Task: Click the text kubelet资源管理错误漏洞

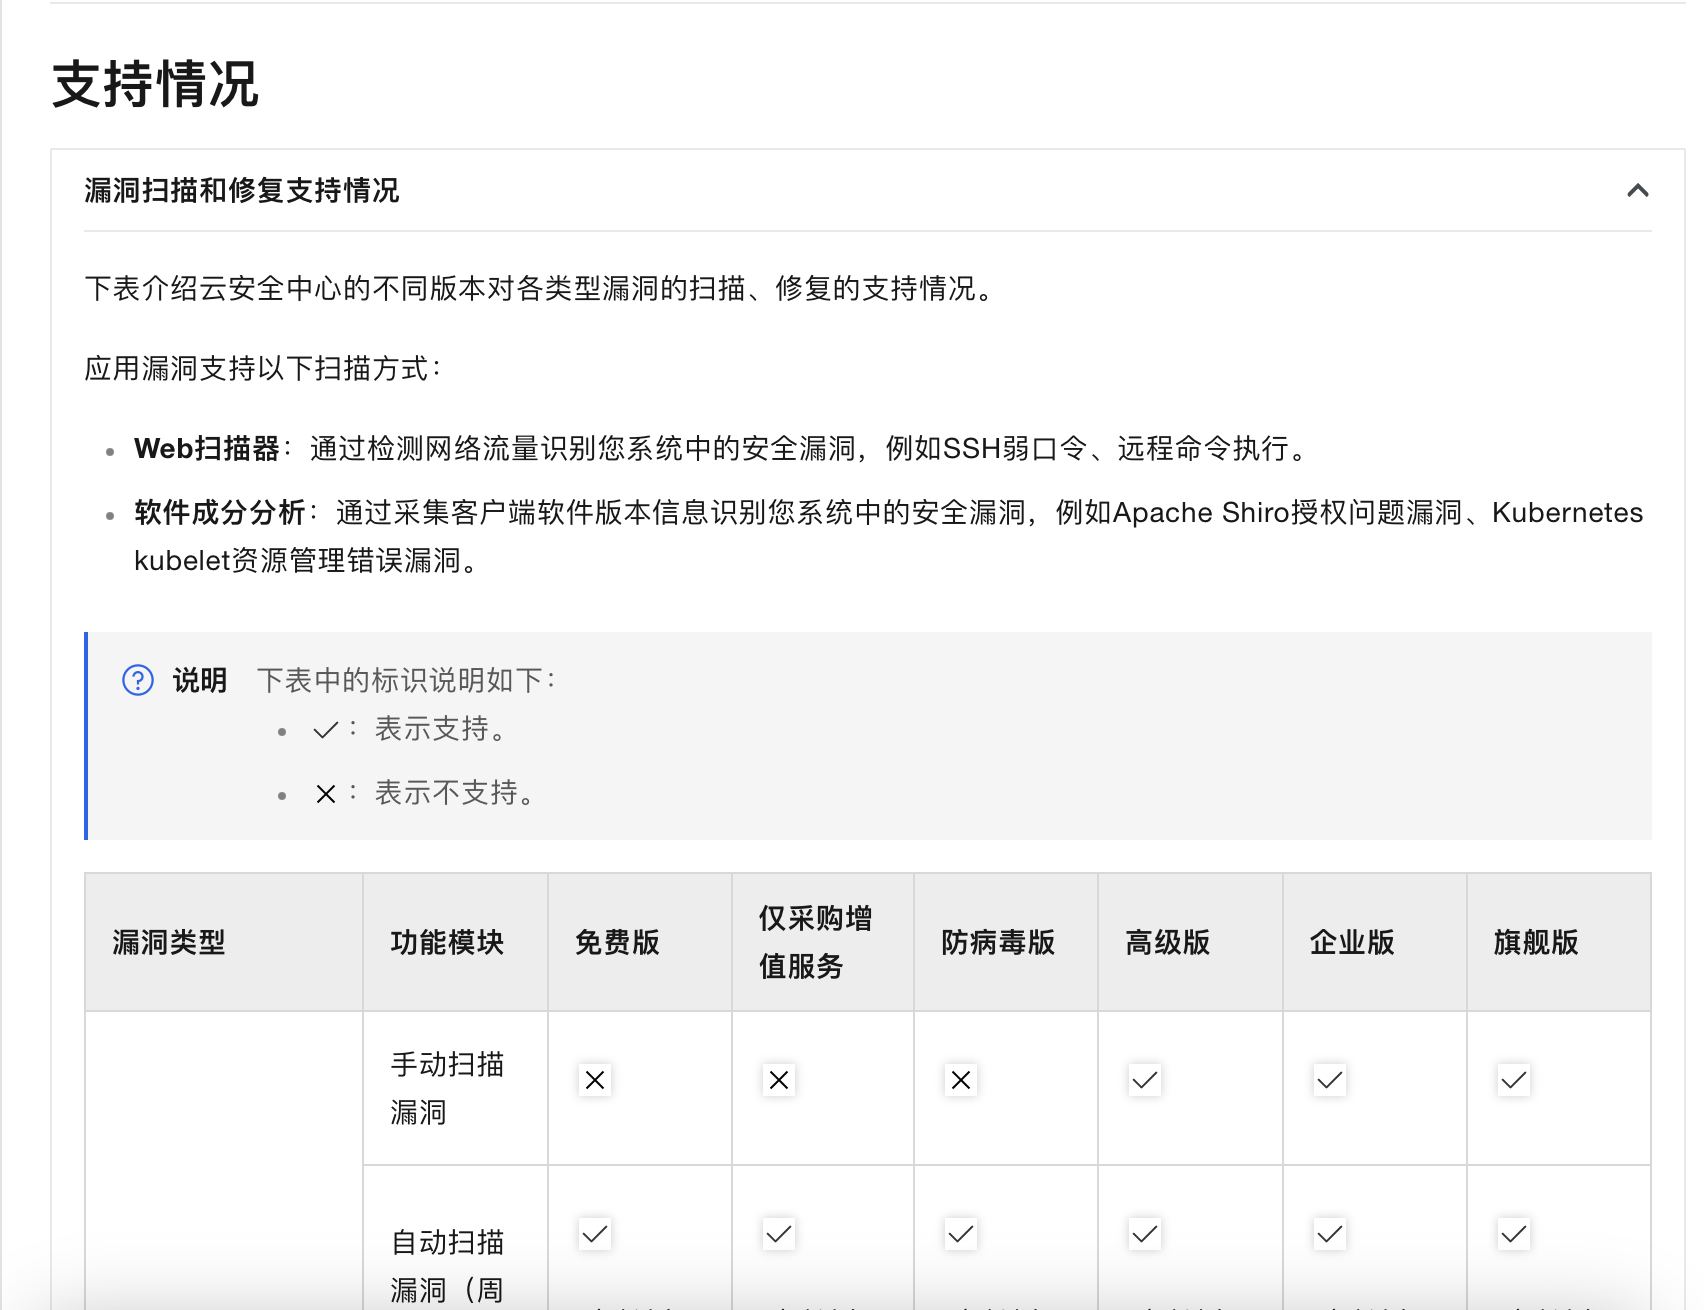Action: click(308, 561)
